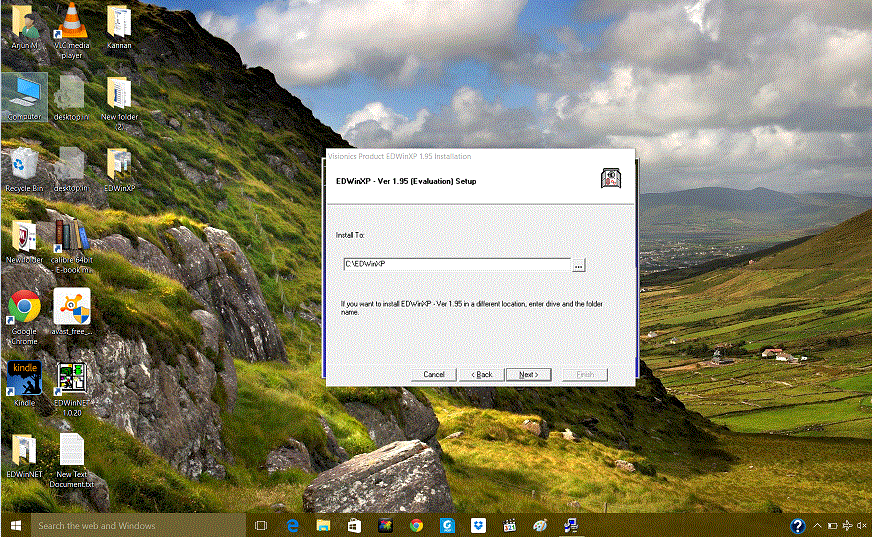Go Back in the setup wizard

482,375
